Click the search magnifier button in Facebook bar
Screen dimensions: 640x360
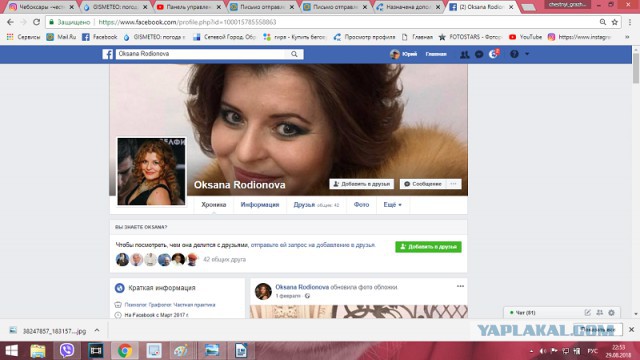[x=294, y=54]
